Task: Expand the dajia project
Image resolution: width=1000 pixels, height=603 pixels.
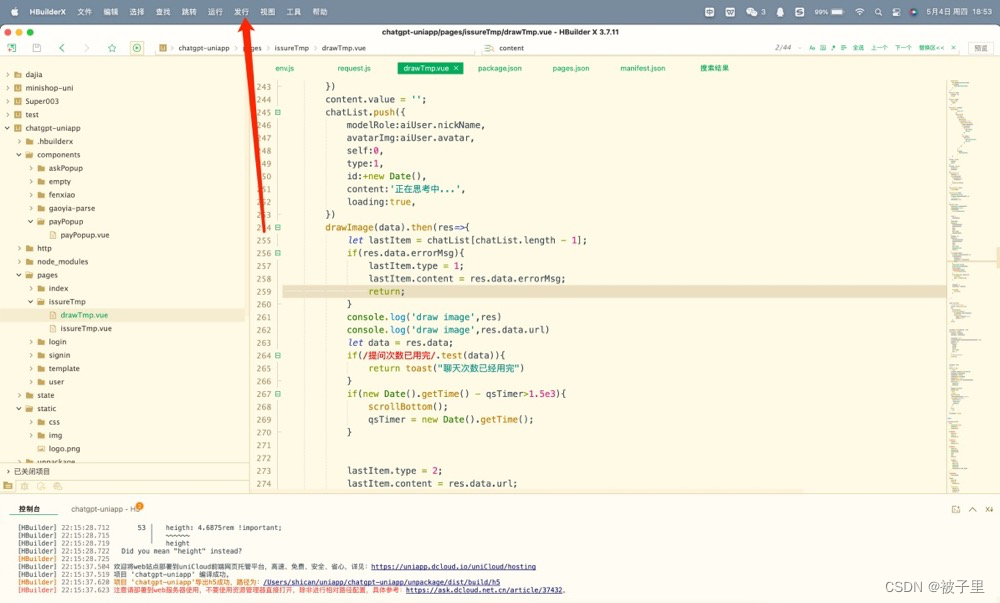Action: (x=8, y=75)
